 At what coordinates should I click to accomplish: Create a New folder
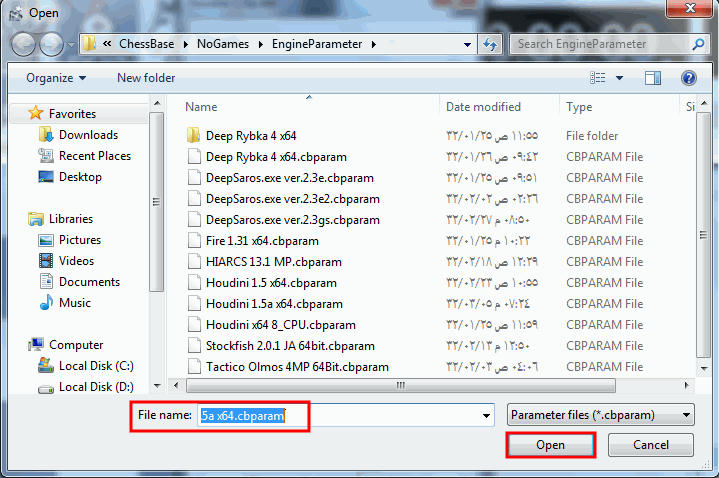146,78
